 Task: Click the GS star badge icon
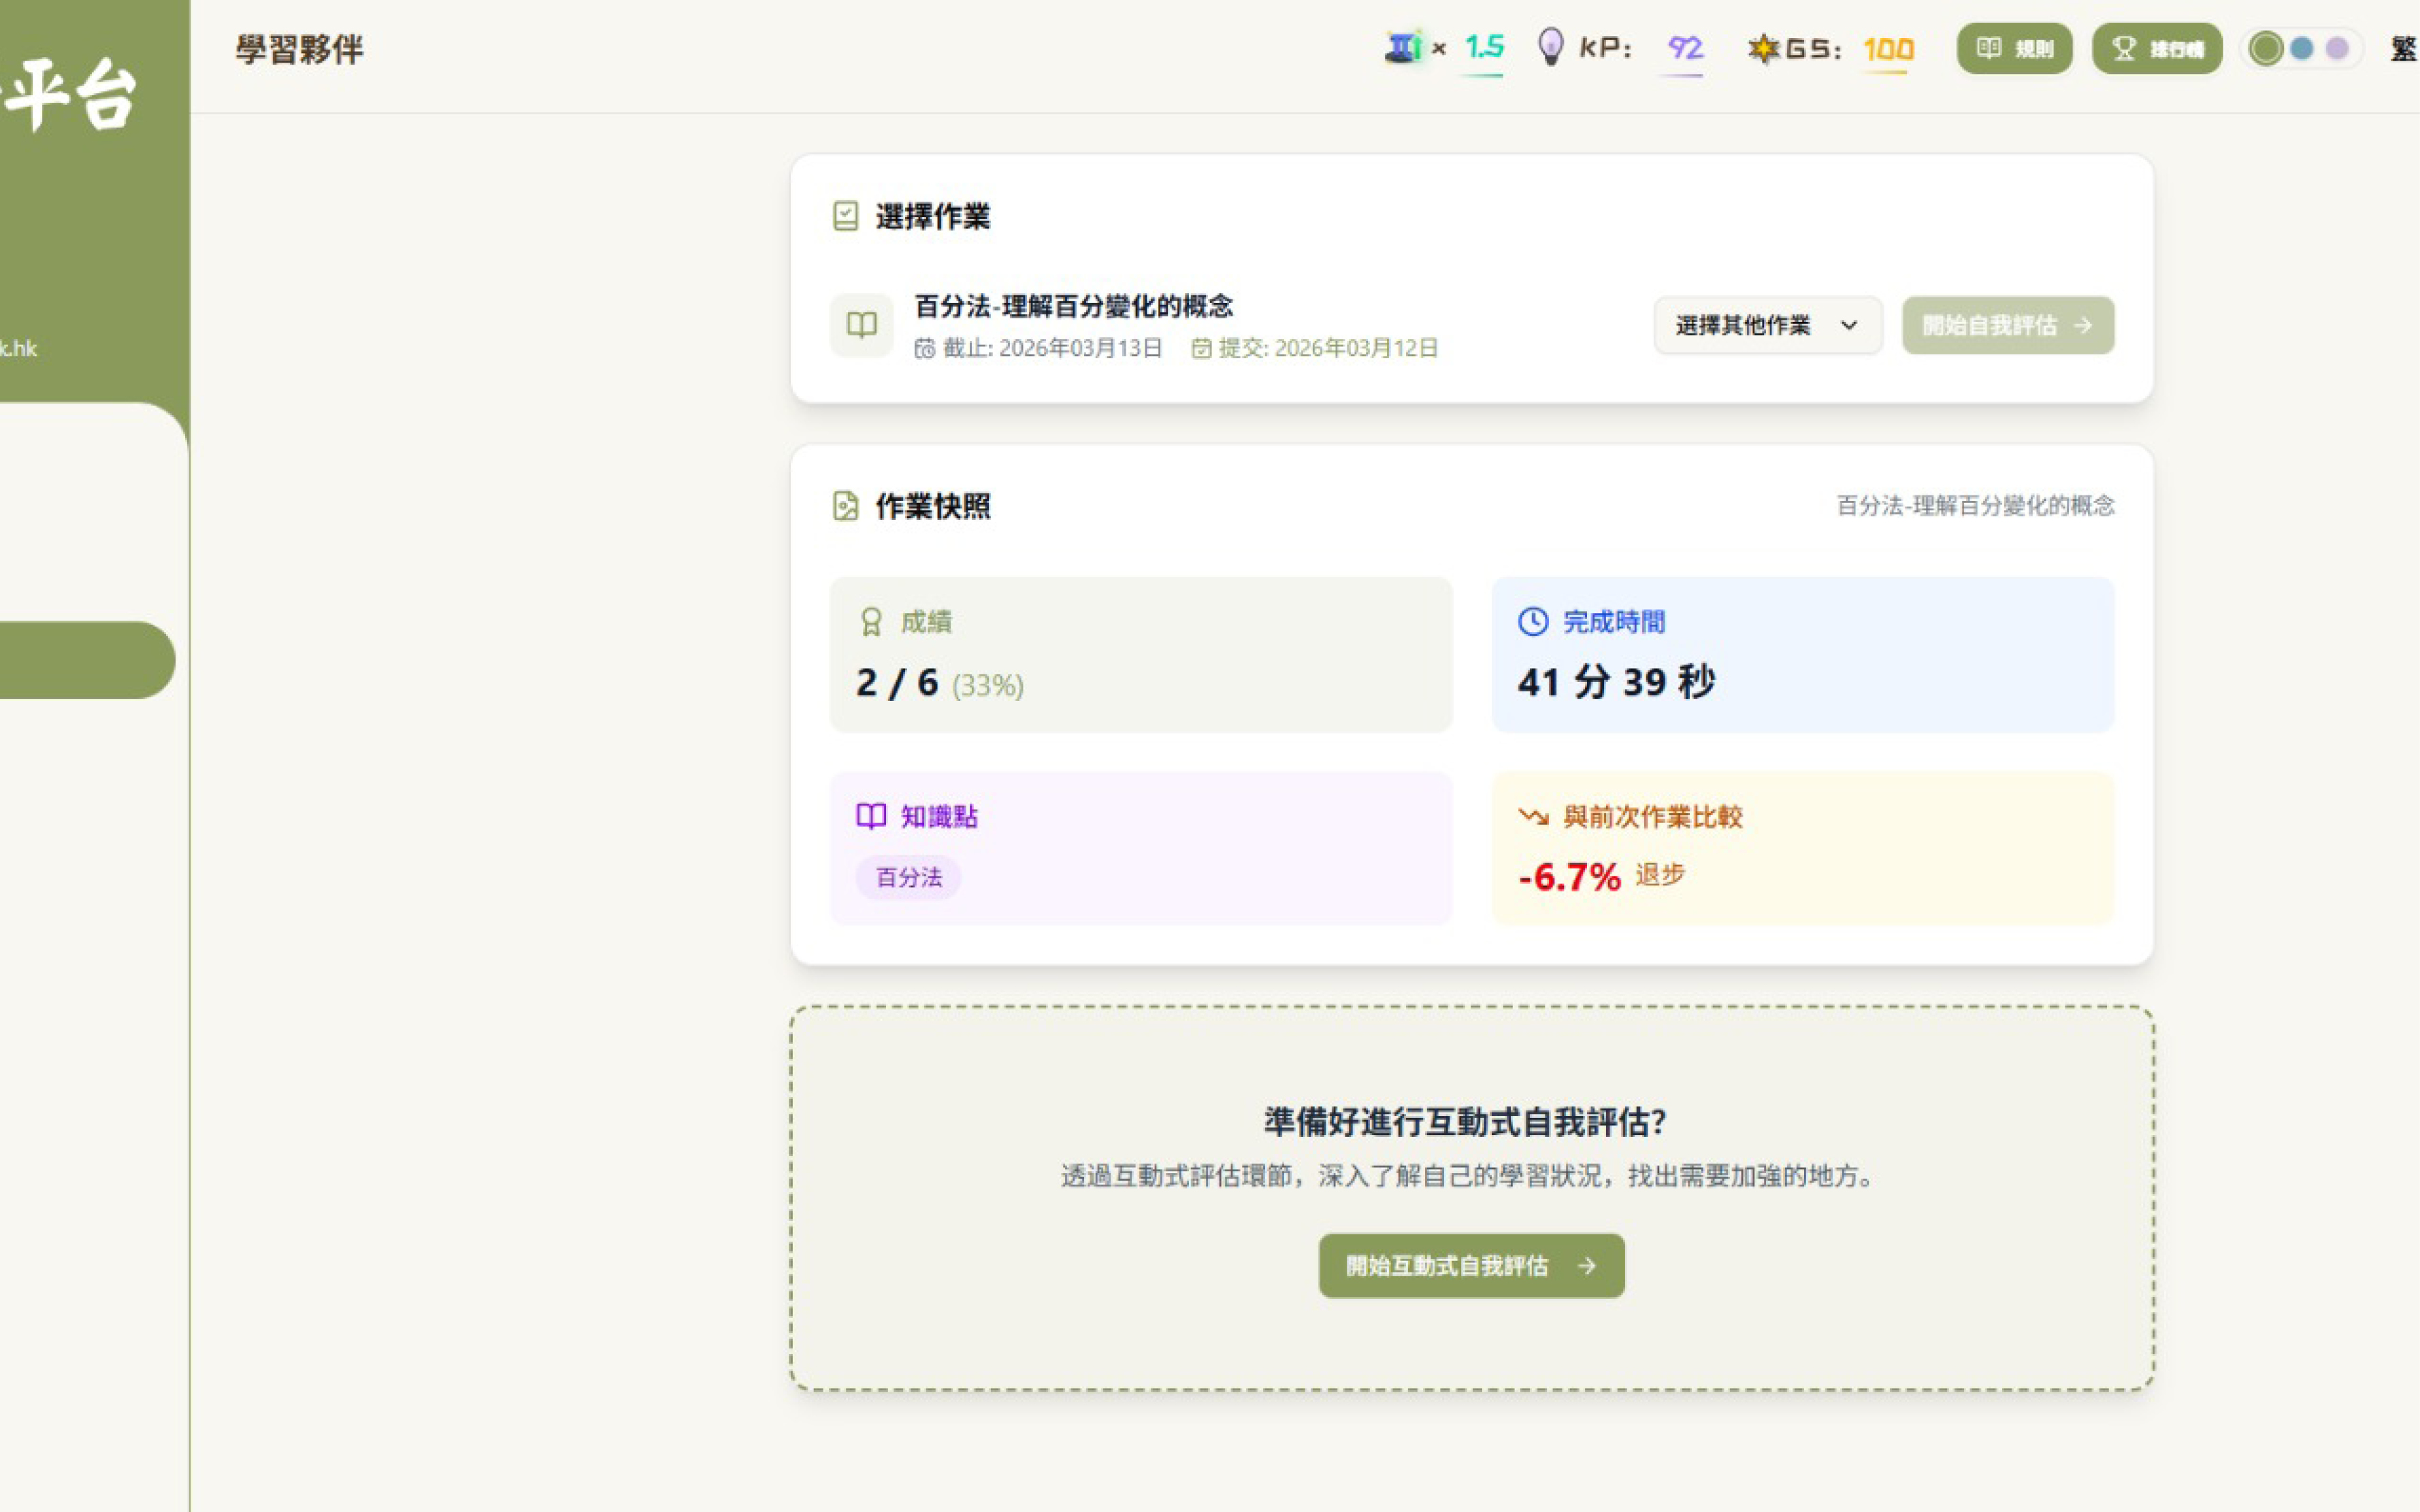pyautogui.click(x=1763, y=48)
